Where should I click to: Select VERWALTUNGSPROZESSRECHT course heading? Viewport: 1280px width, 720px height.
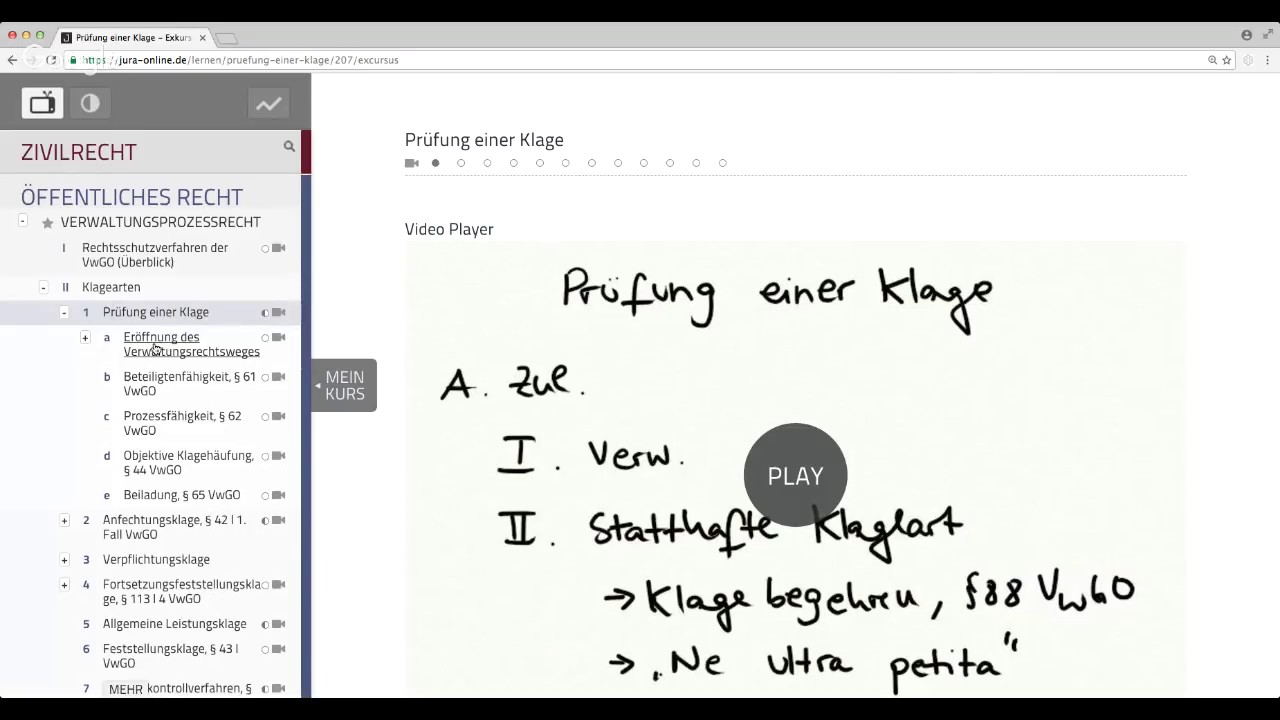tap(160, 222)
